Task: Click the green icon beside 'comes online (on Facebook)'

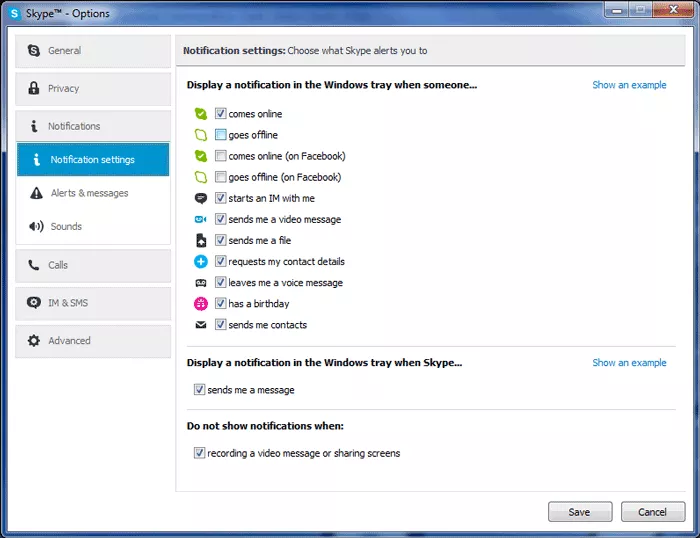Action: pyautogui.click(x=201, y=156)
